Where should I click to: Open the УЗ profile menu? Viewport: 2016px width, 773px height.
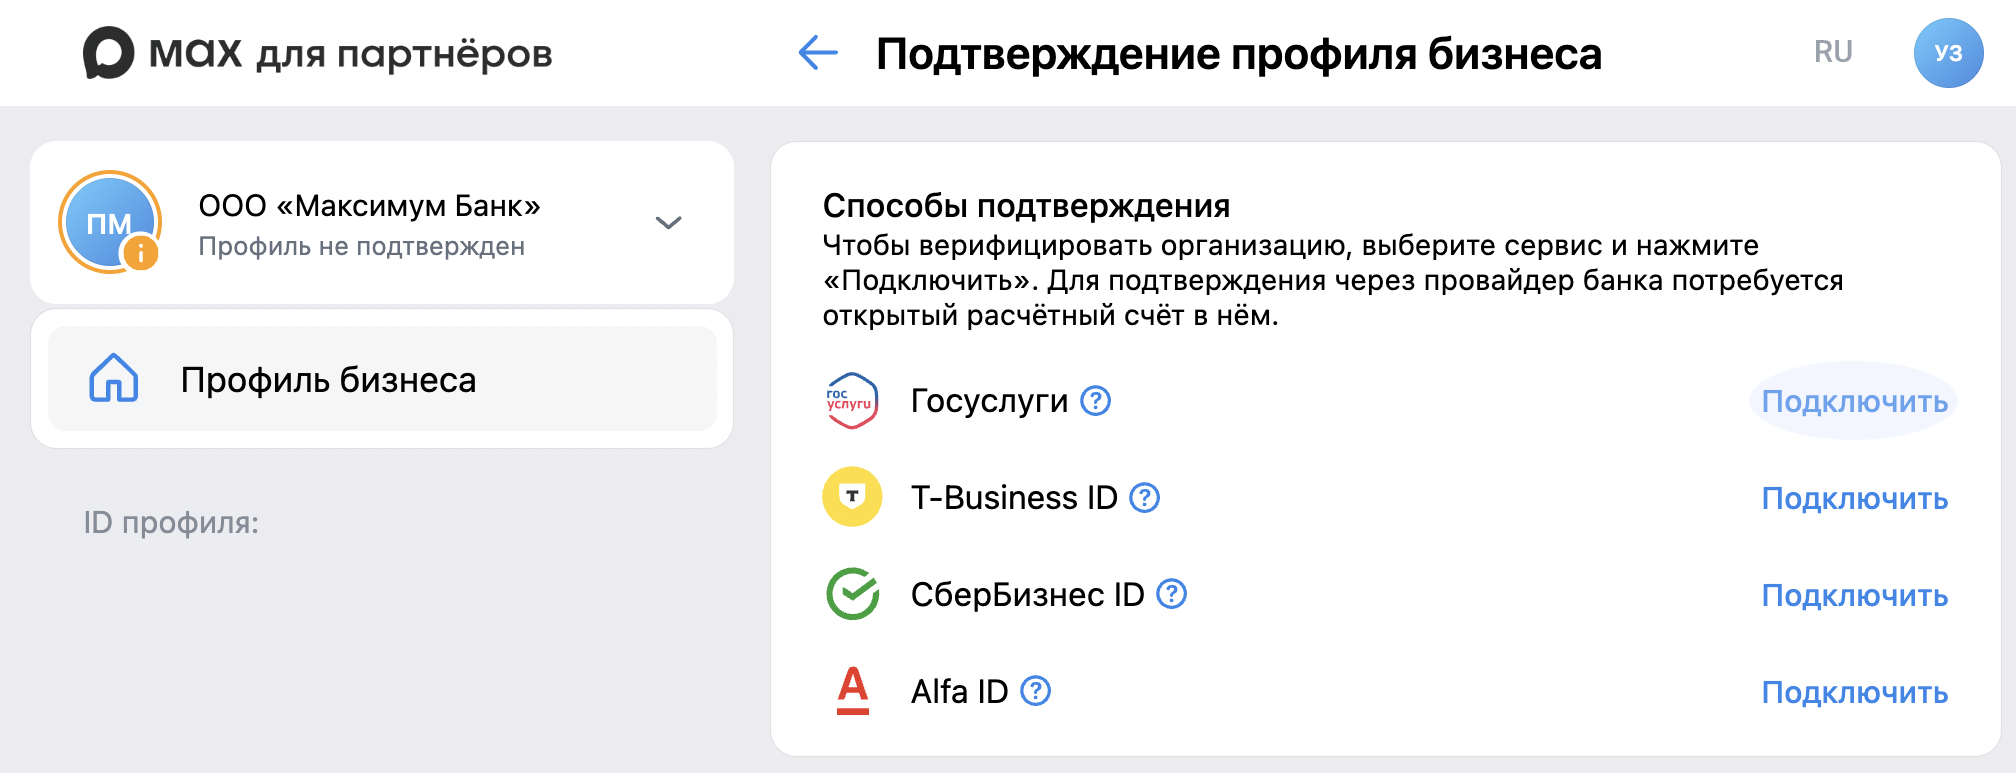click(1948, 52)
